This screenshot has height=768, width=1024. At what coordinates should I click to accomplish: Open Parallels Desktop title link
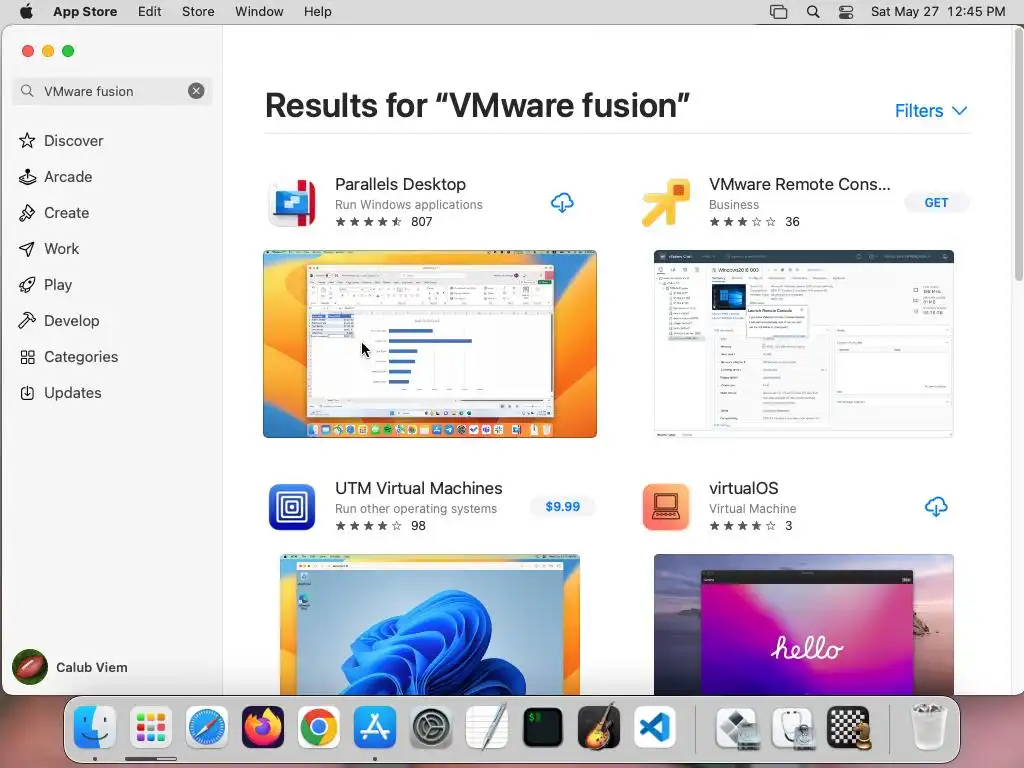pos(400,184)
